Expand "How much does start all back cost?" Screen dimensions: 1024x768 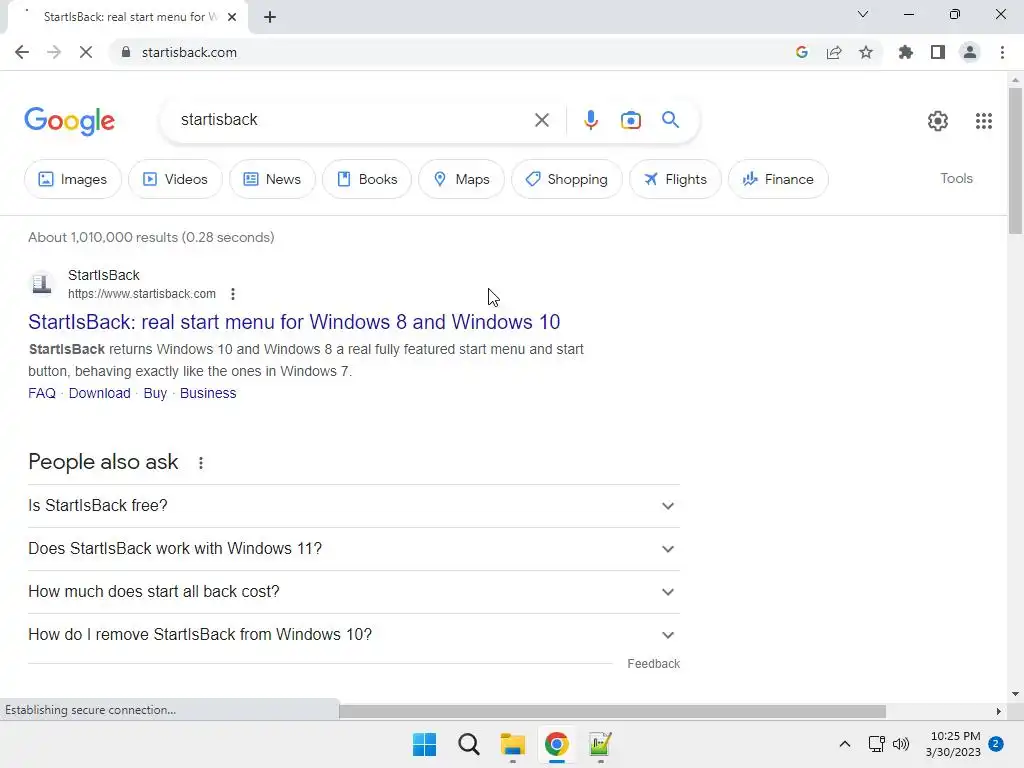click(354, 592)
